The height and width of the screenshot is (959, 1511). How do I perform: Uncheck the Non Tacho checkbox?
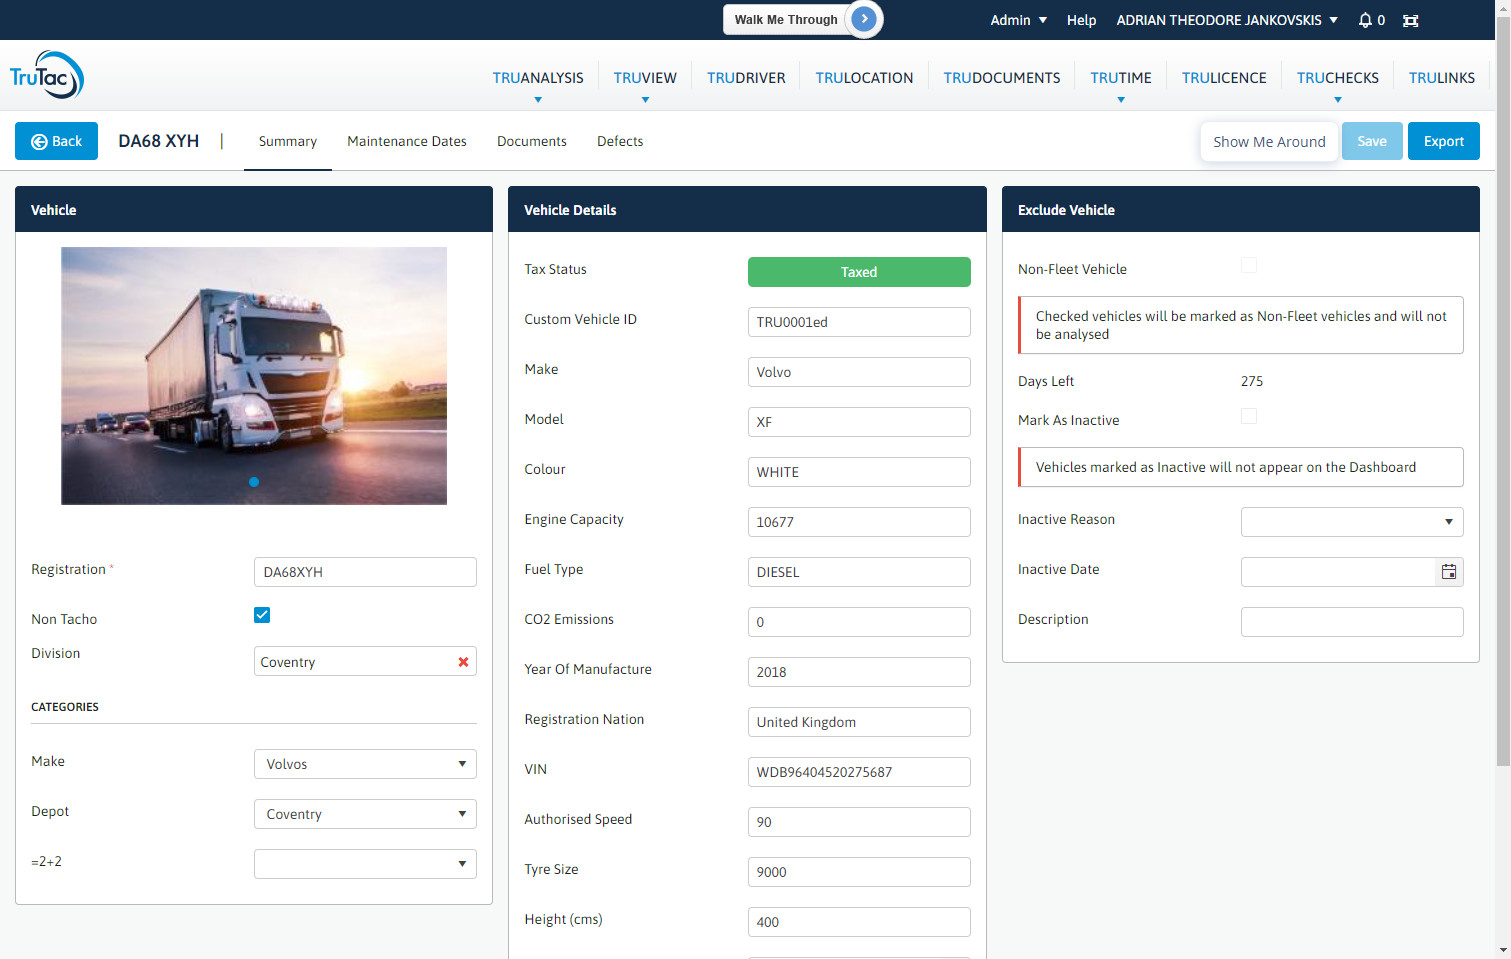coord(261,614)
